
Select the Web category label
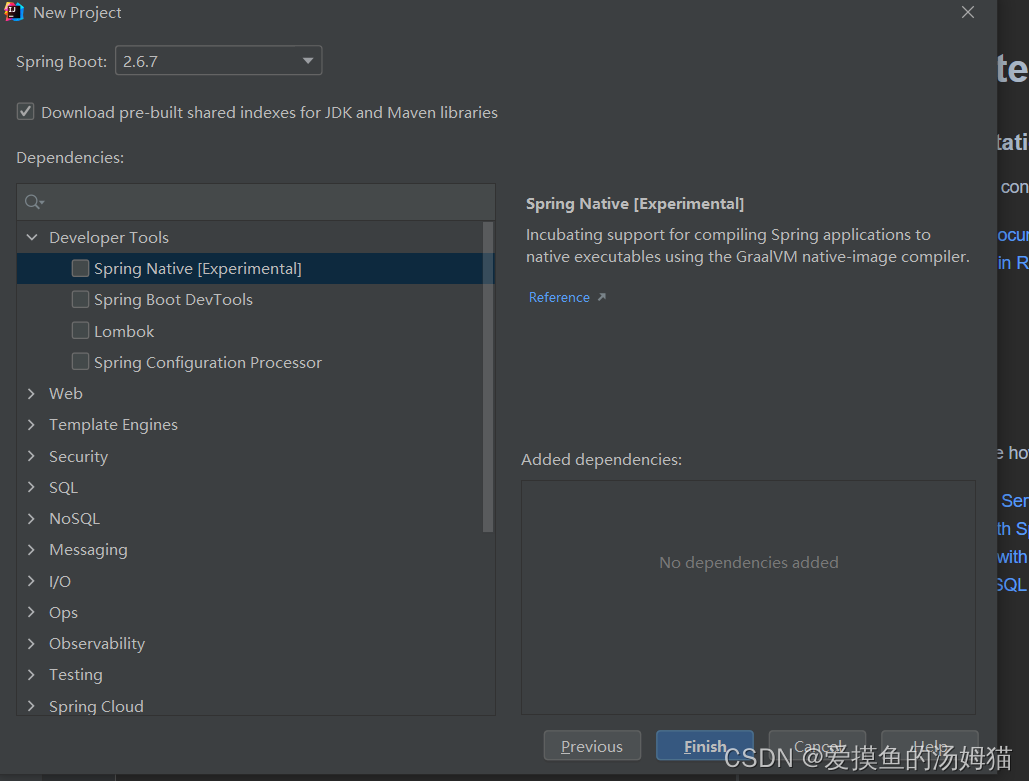click(x=66, y=393)
